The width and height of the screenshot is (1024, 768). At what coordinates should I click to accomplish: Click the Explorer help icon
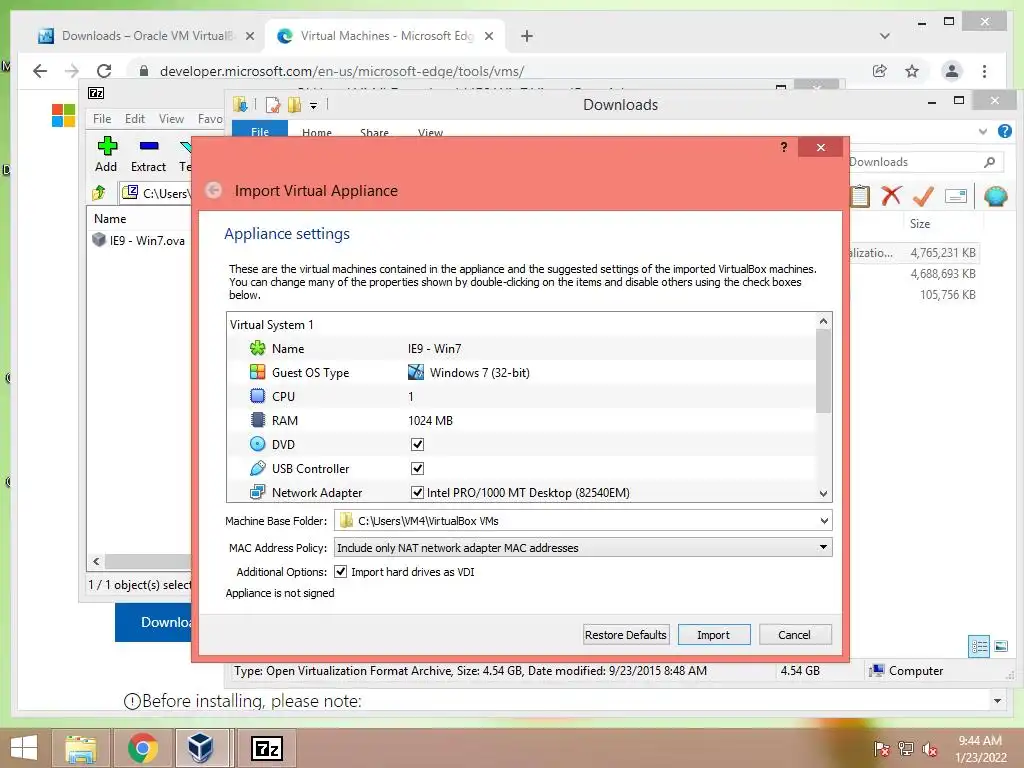1004,131
